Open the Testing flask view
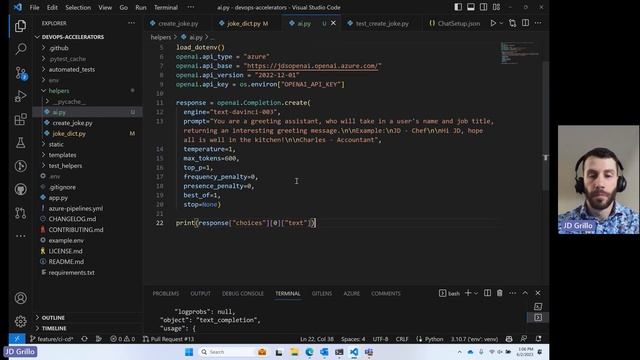The height and width of the screenshot is (360, 640). pyautogui.click(x=20, y=142)
